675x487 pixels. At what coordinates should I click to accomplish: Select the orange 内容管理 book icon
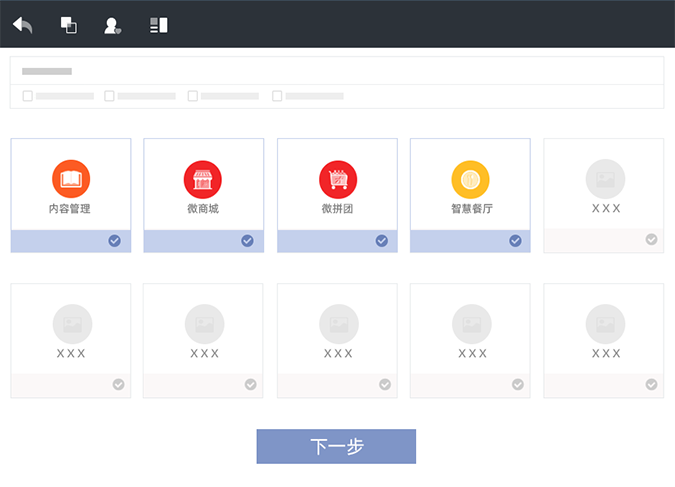tap(71, 179)
